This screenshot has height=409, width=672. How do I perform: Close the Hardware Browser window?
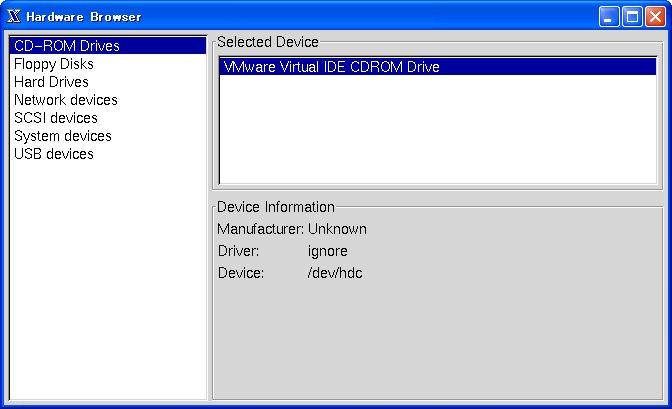655,17
